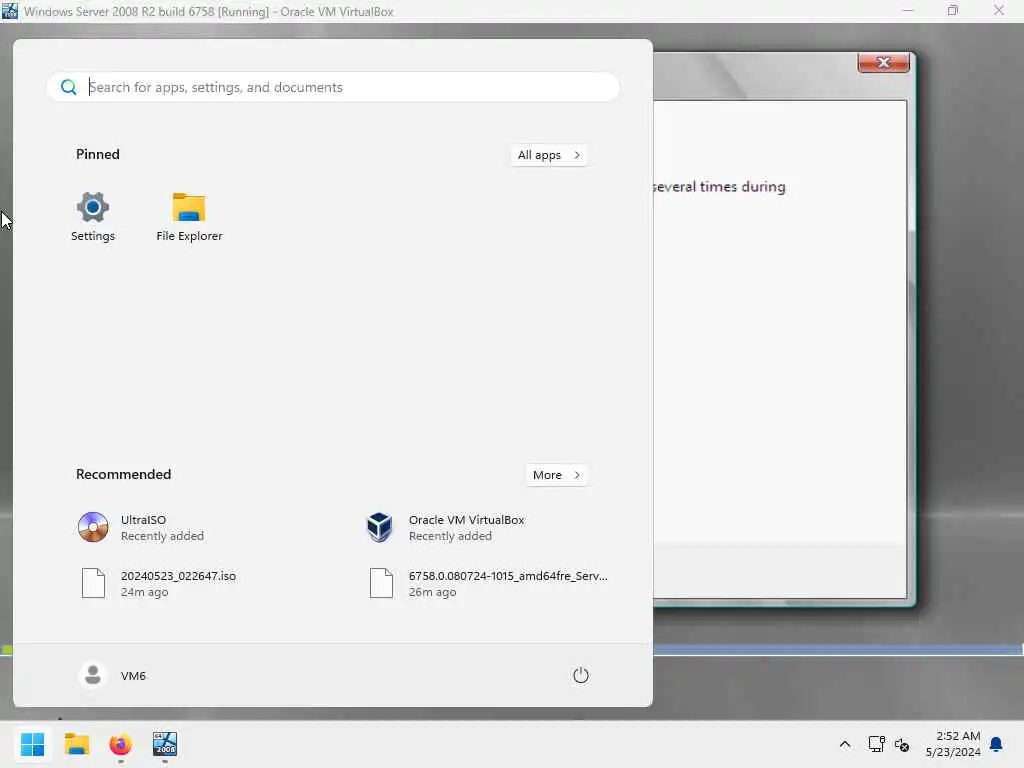Open the notification bell icon
Screen dimensions: 1024x768
point(997,744)
